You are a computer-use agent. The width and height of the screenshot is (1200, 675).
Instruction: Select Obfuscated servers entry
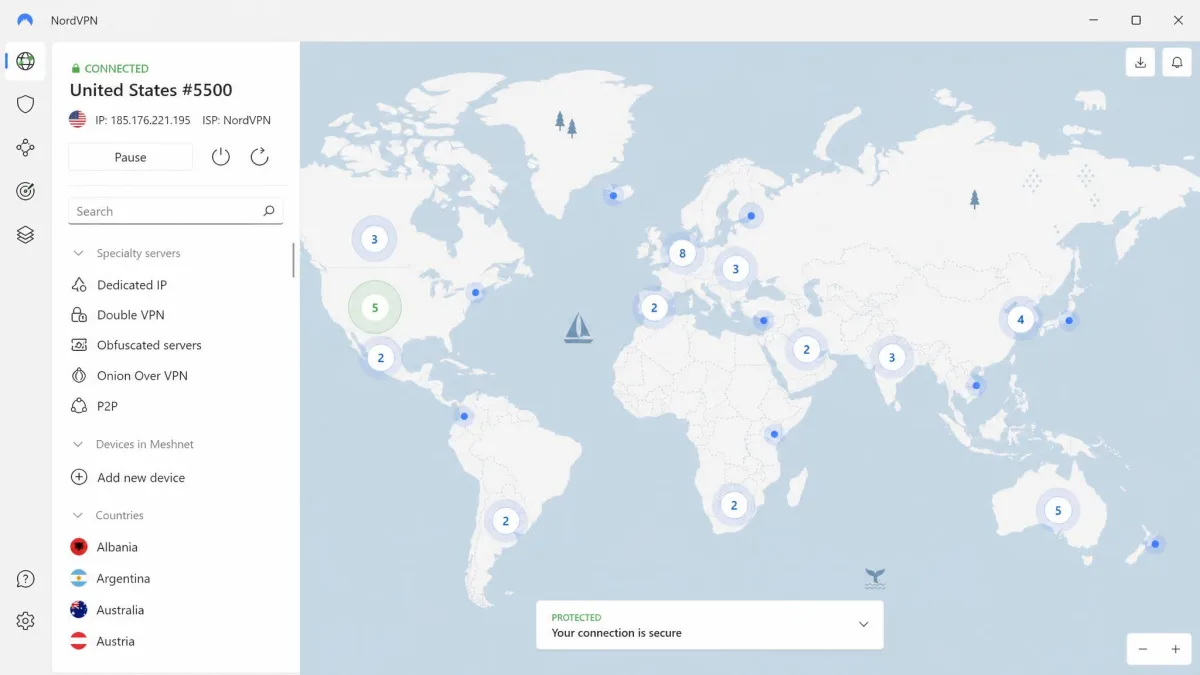[176, 345]
